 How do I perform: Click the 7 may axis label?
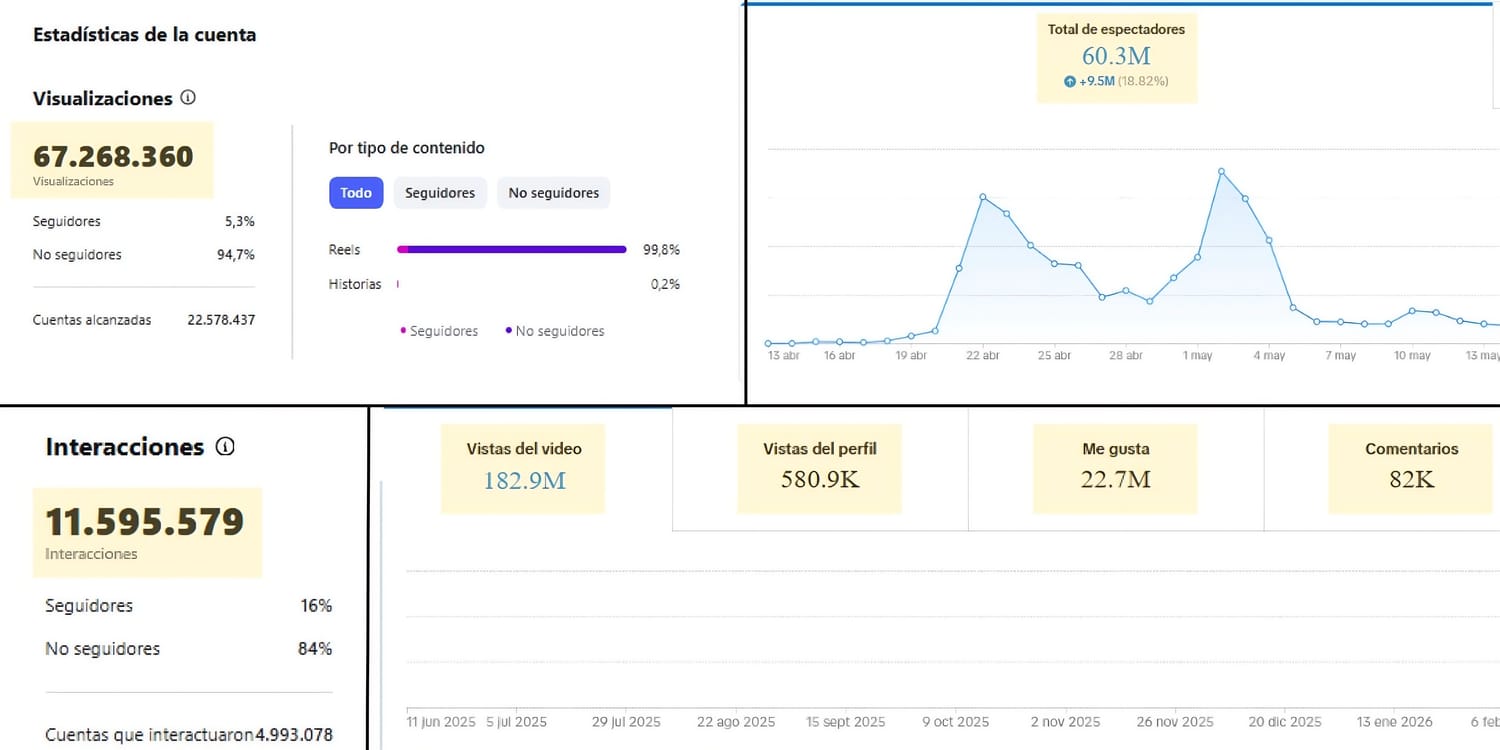pos(1340,355)
